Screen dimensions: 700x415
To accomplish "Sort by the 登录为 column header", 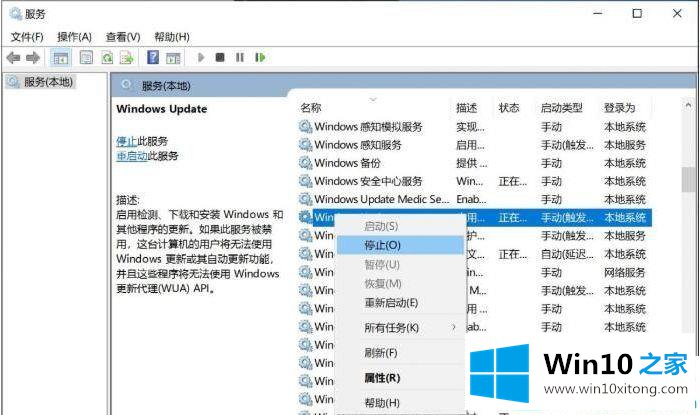I will 619,108.
